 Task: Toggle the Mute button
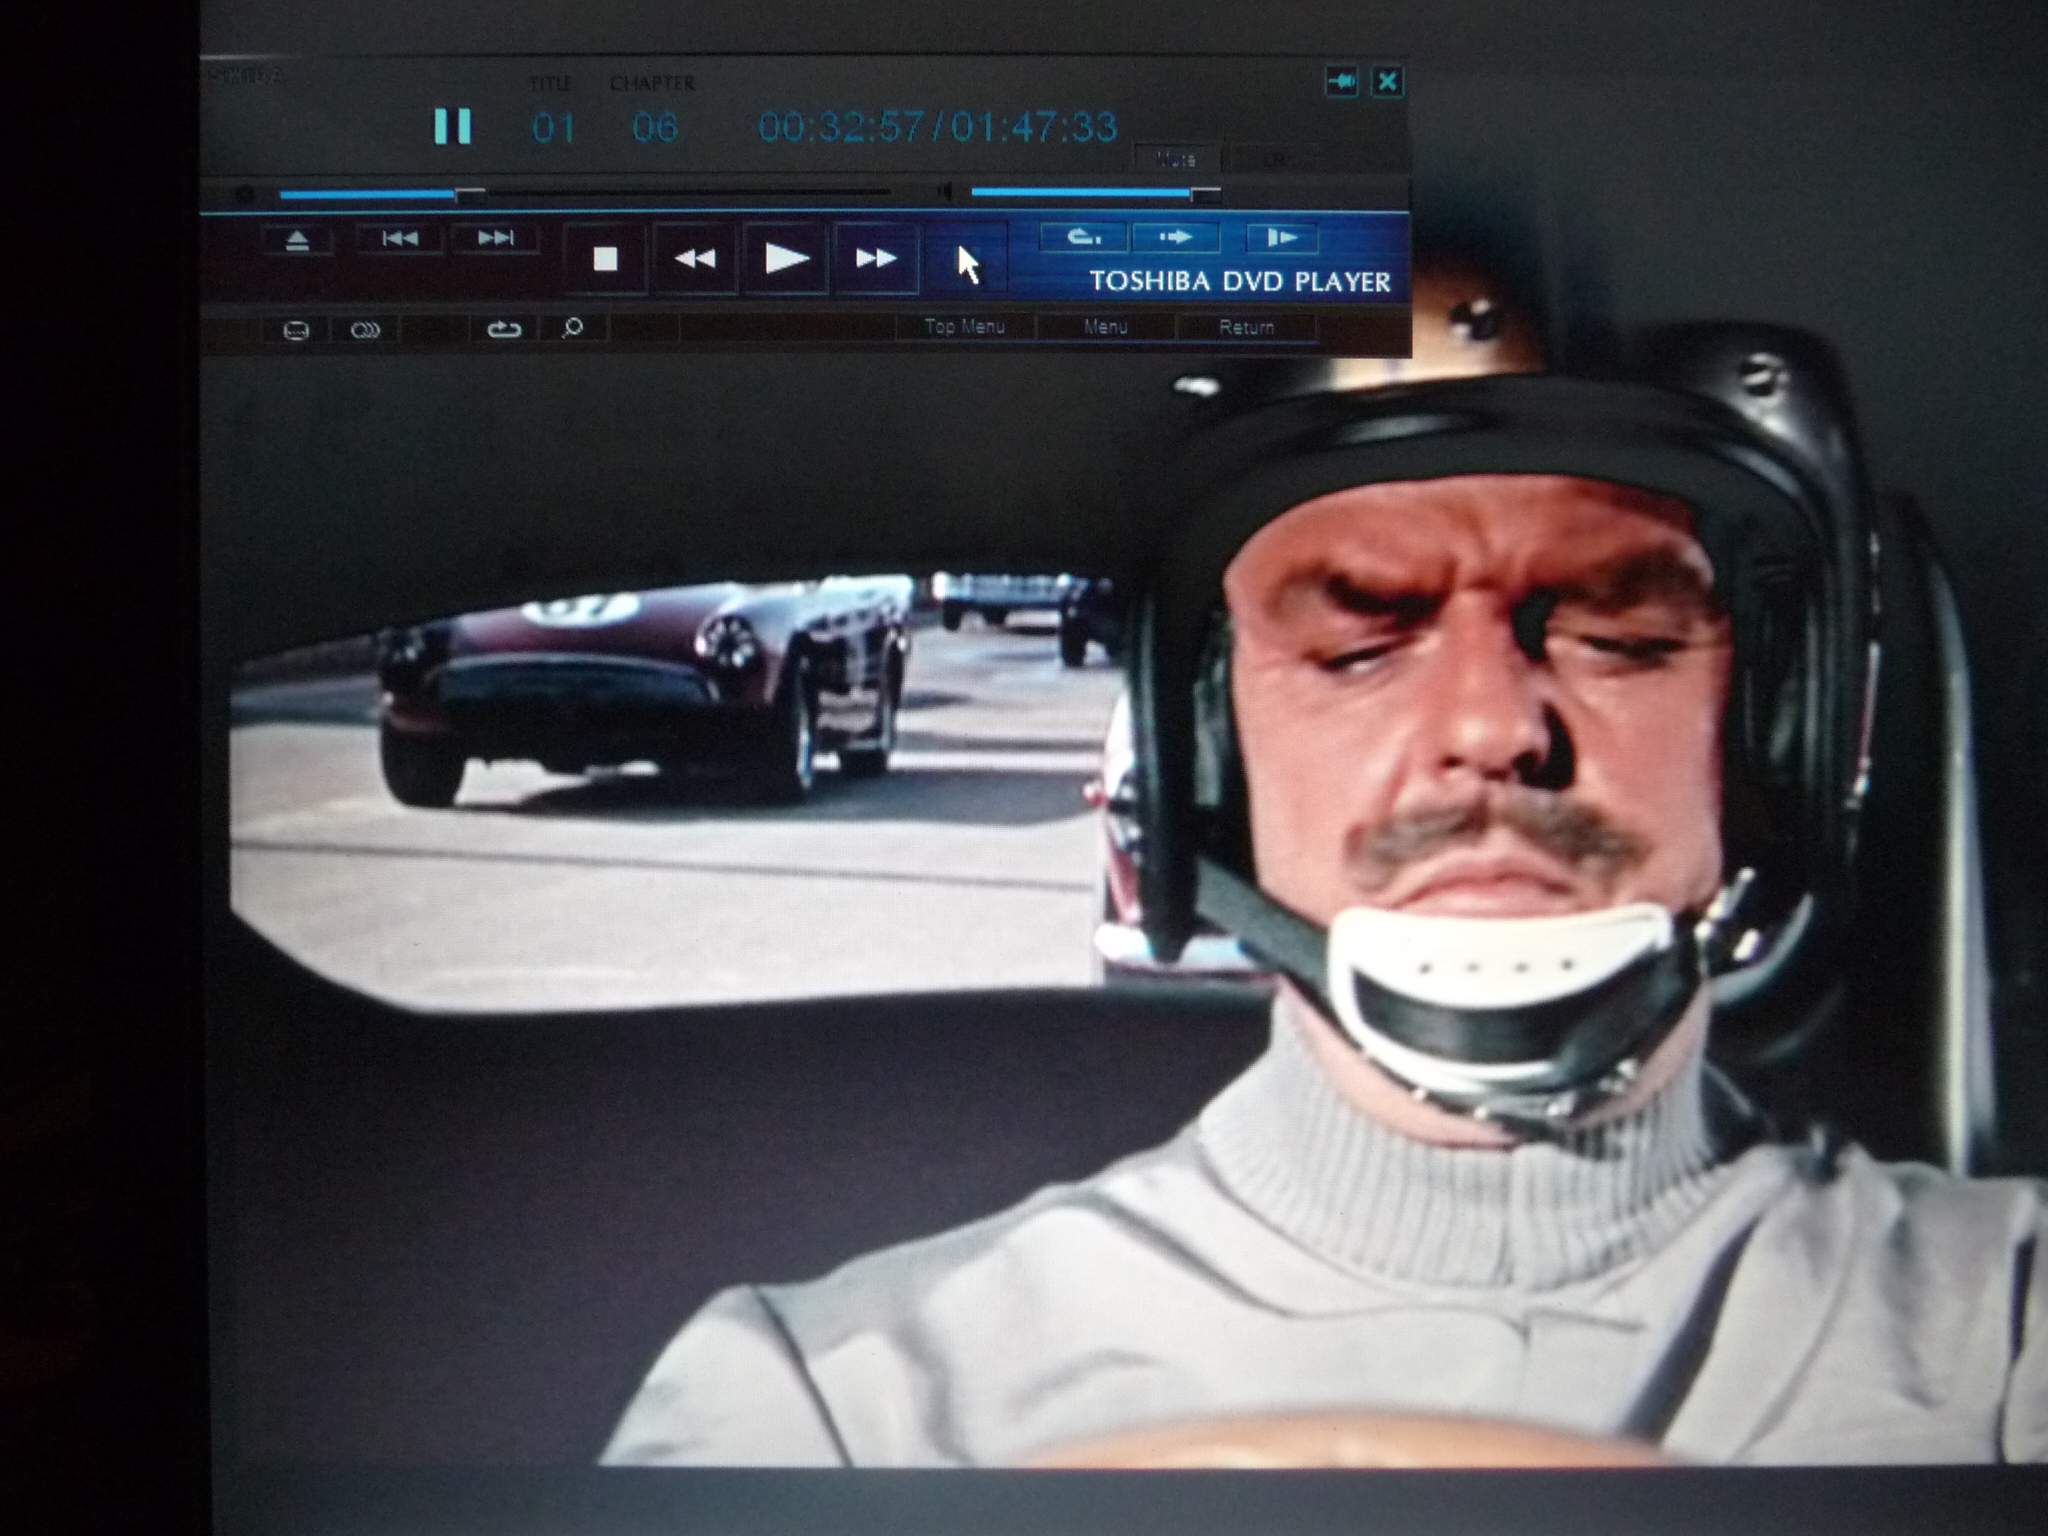[1176, 159]
